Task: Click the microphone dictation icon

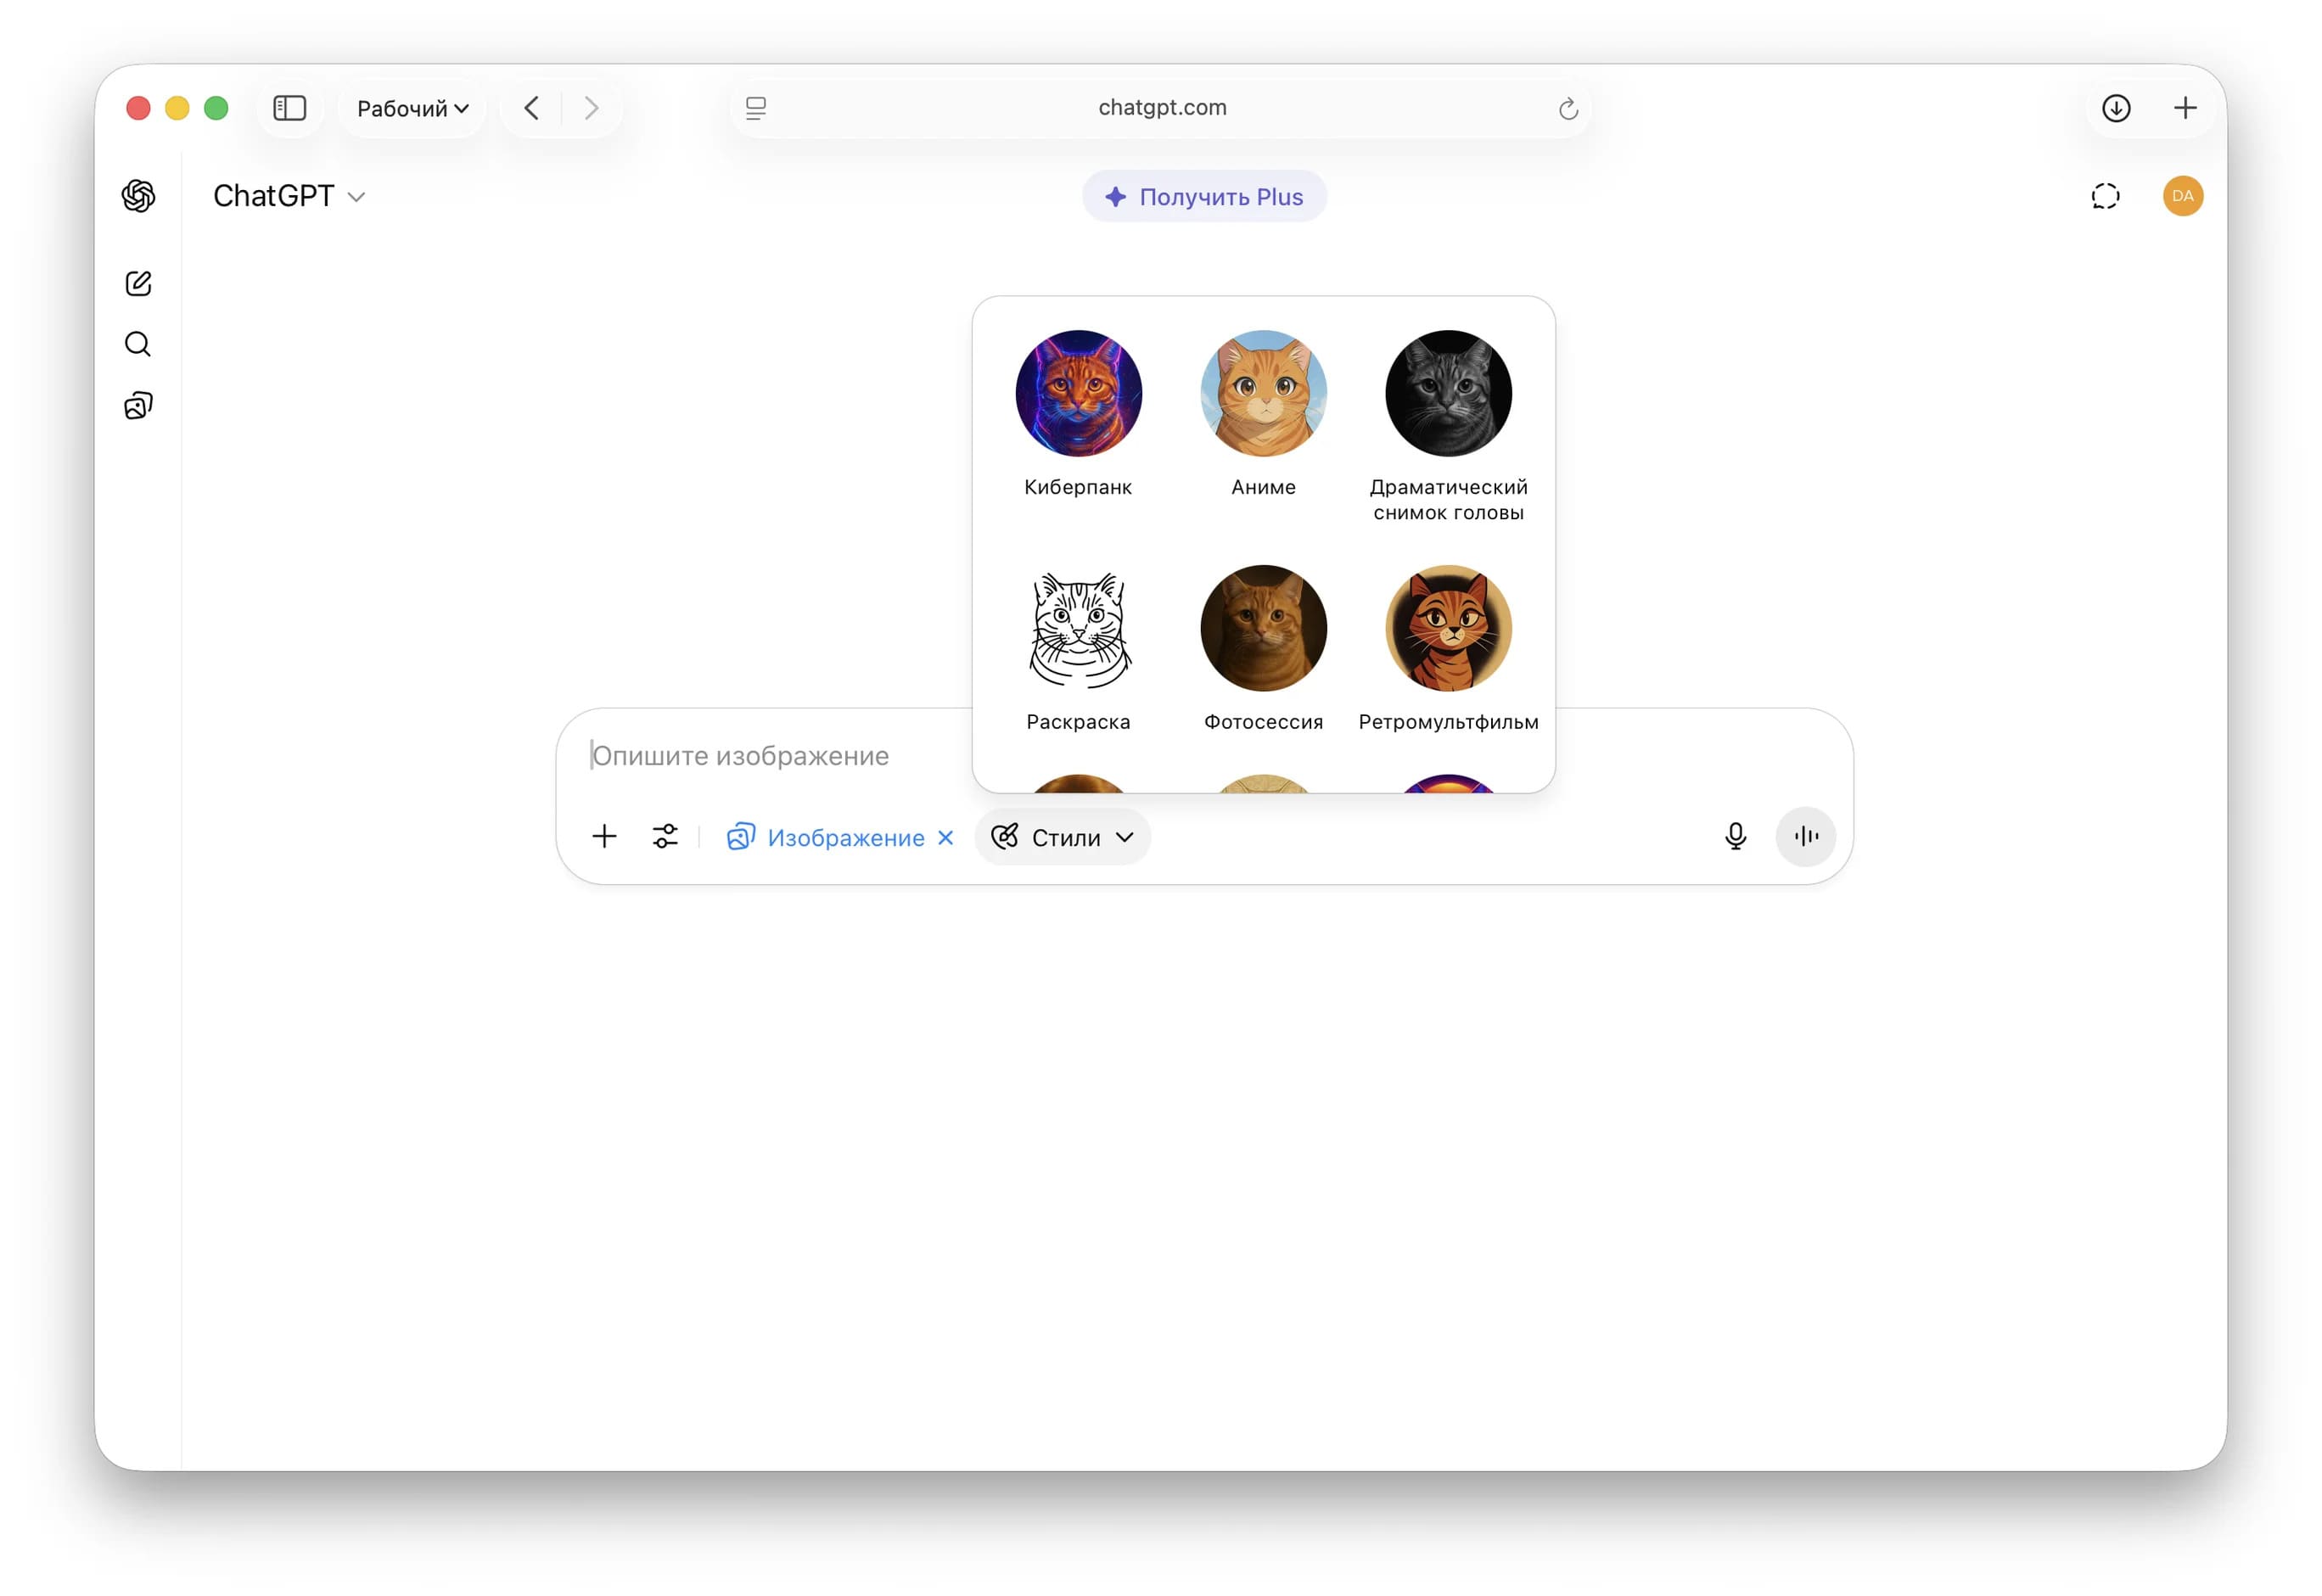Action: pyautogui.click(x=1735, y=836)
